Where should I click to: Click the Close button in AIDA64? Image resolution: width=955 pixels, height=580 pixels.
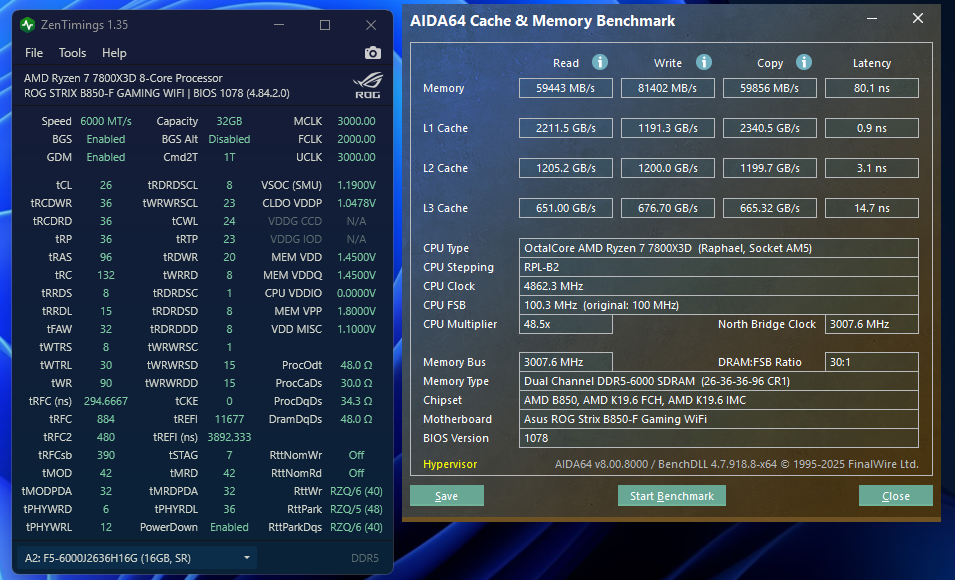895,496
